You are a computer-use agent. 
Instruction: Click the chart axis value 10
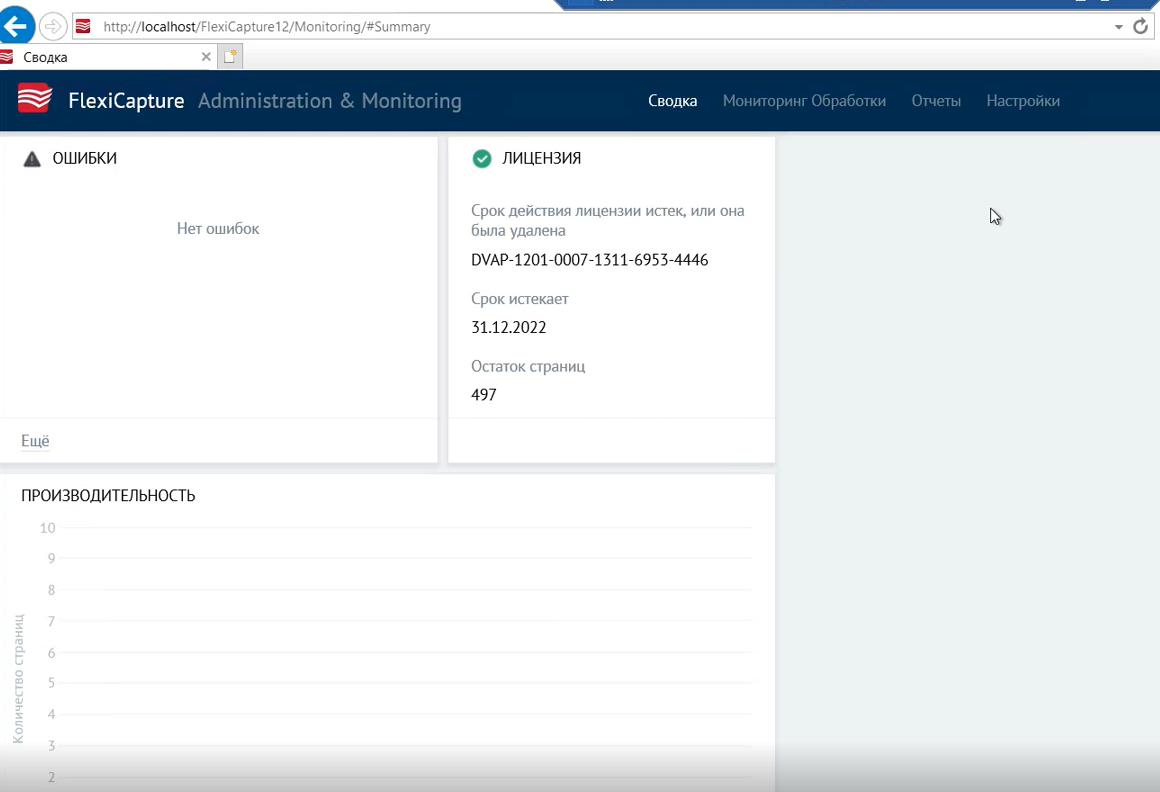[x=47, y=528]
